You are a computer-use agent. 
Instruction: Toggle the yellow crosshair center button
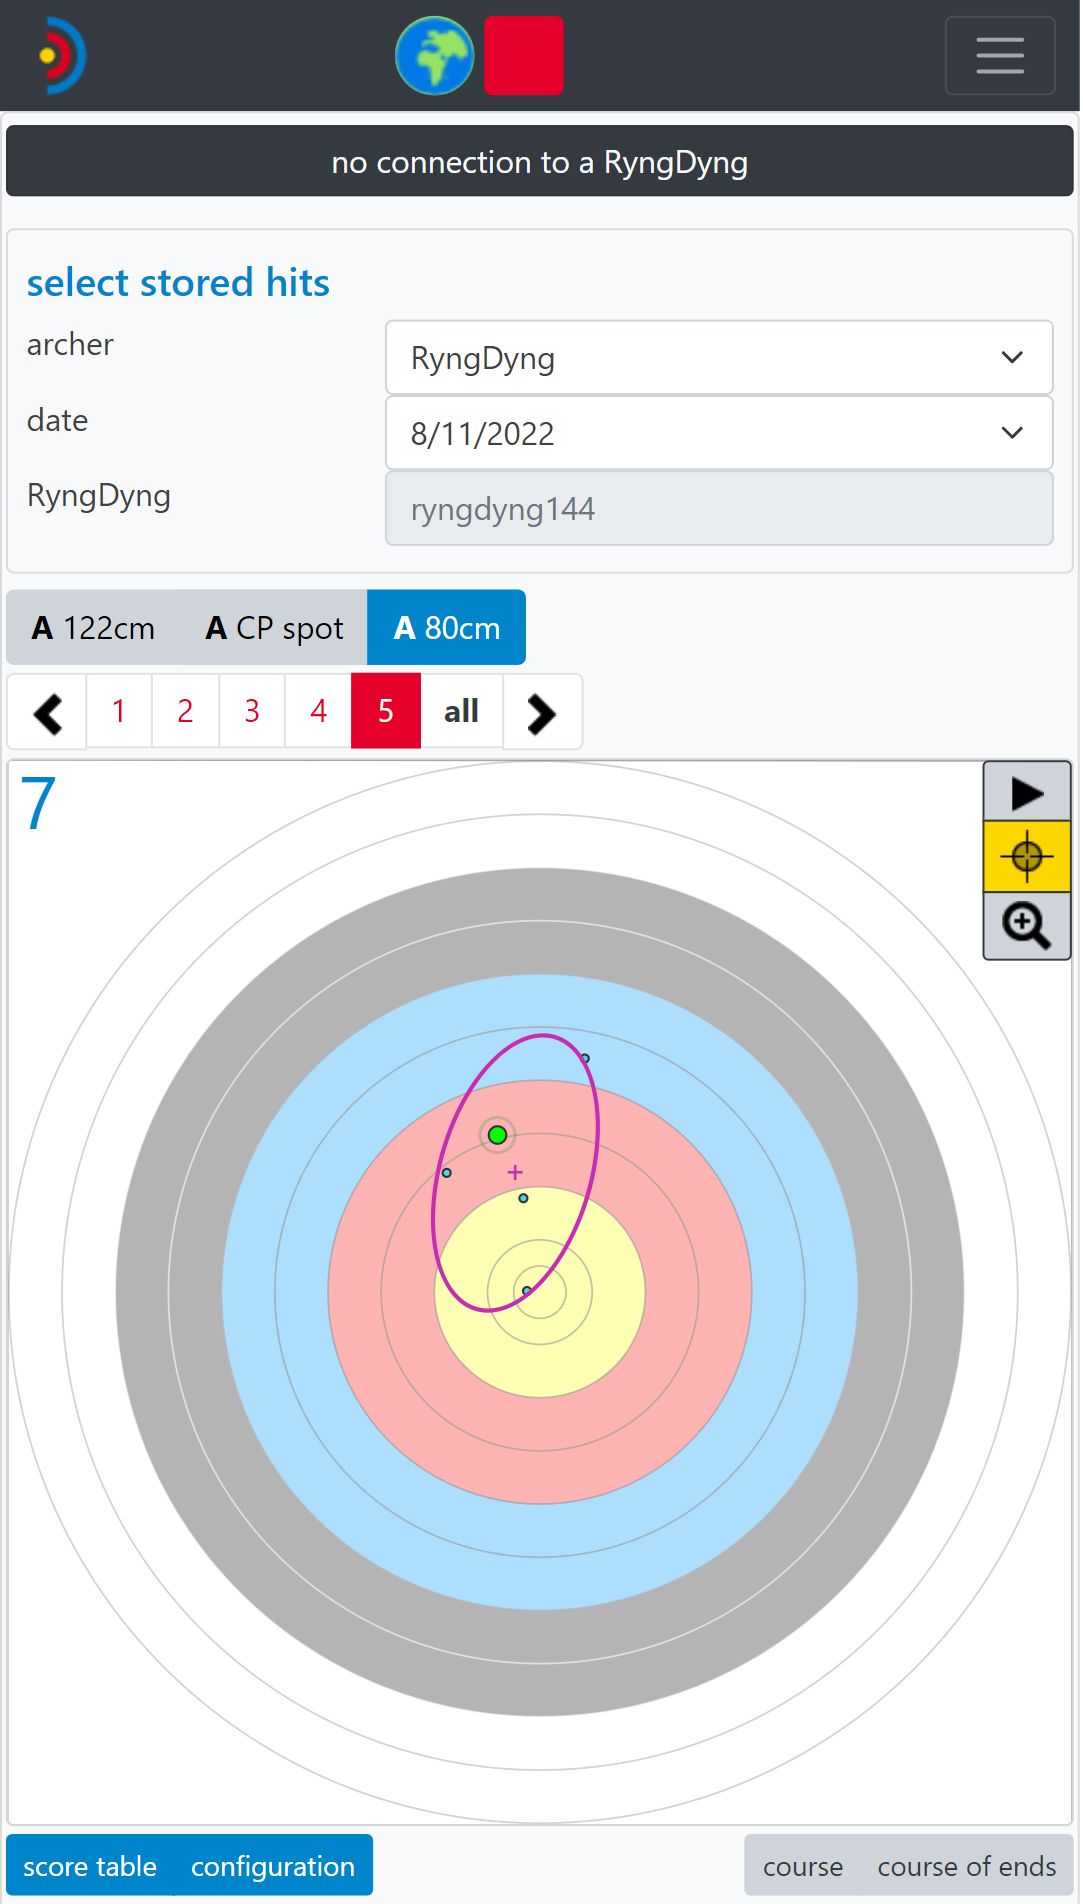[1026, 857]
